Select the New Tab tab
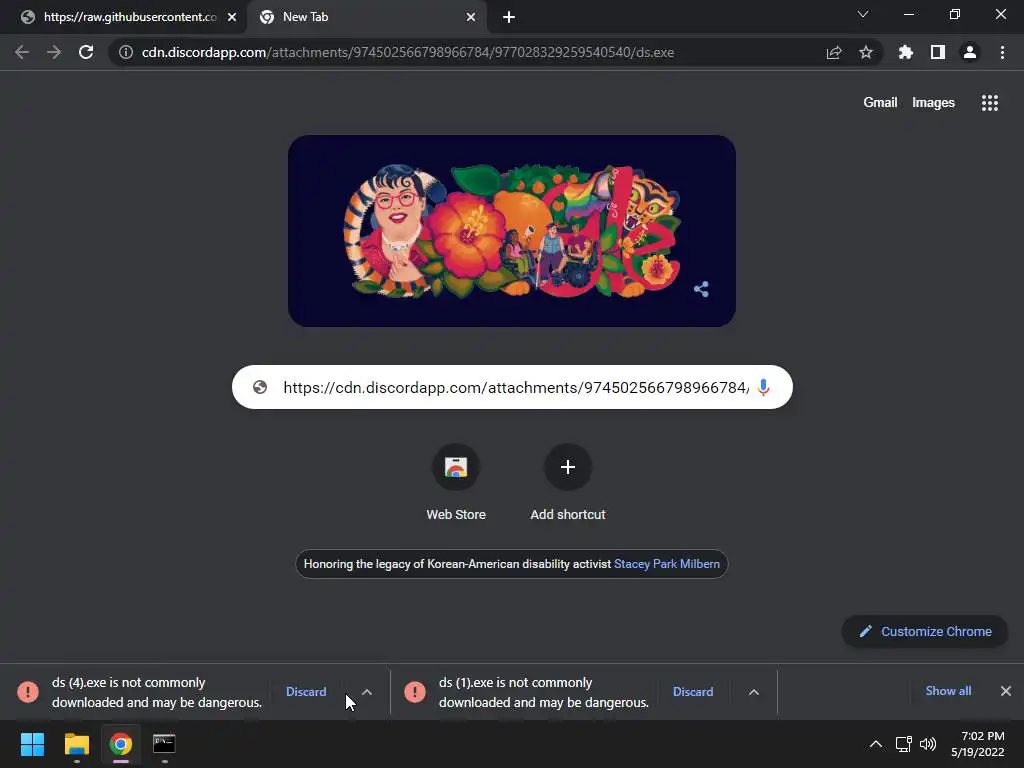The image size is (1024, 768). pos(366,18)
